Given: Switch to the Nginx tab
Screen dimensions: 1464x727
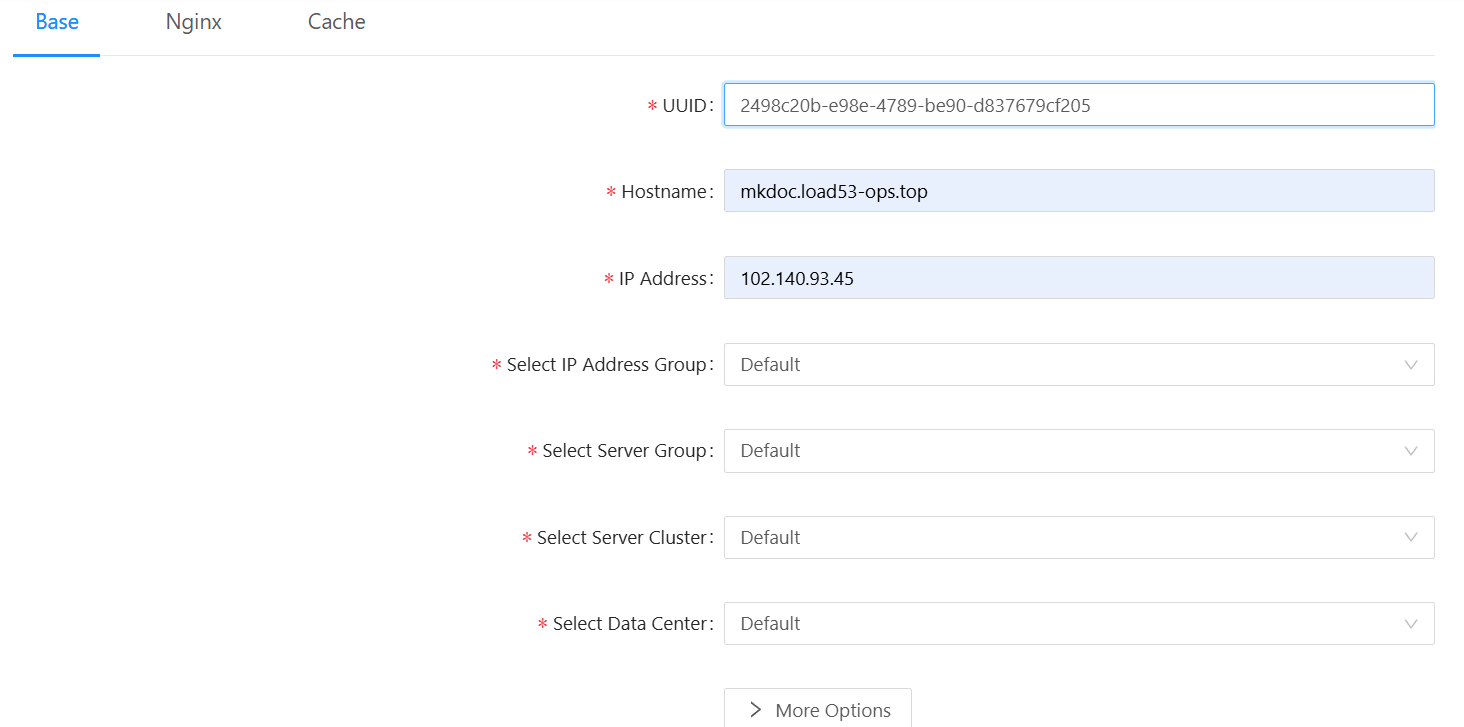Looking at the screenshot, I should 193,22.
